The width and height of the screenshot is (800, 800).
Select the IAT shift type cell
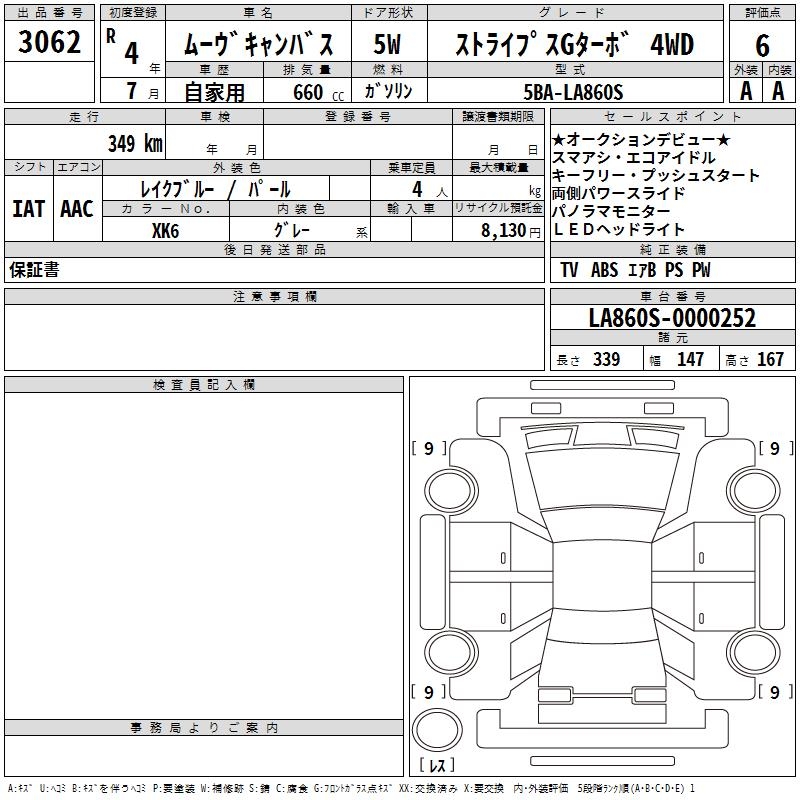click(x=30, y=209)
